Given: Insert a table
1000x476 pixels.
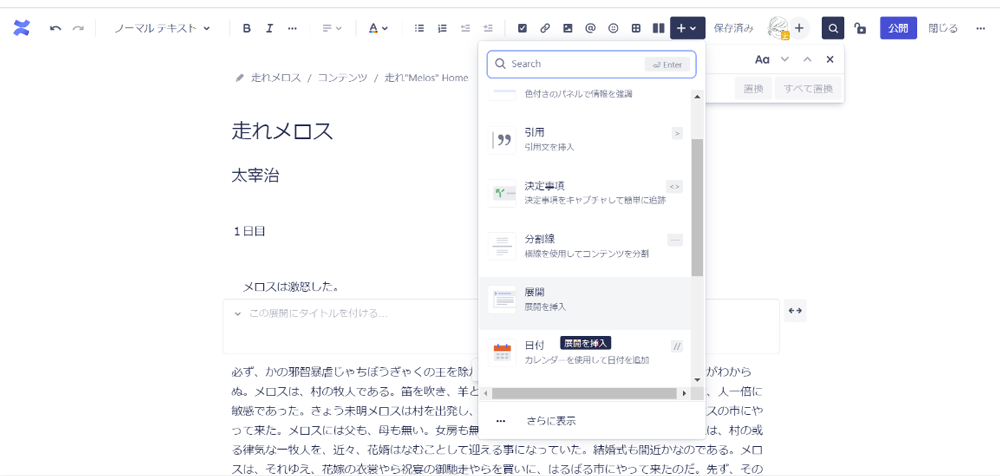Looking at the screenshot, I should tap(636, 28).
